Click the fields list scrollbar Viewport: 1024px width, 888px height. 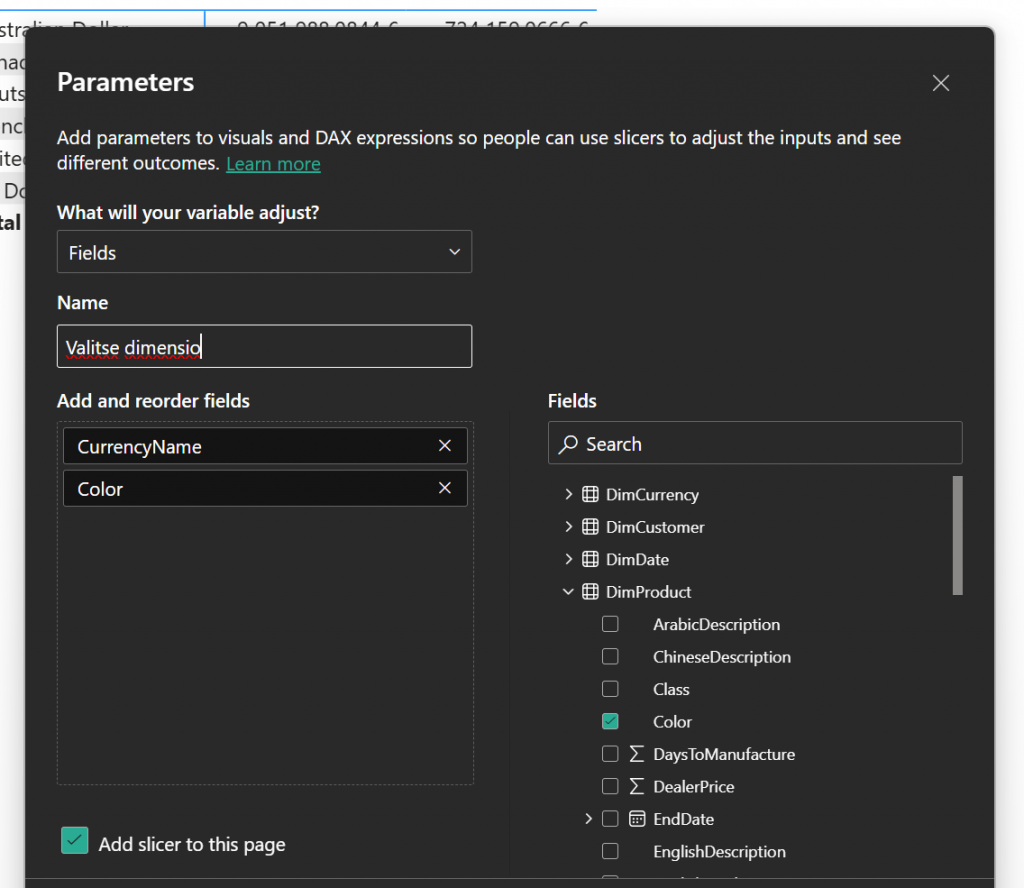957,535
